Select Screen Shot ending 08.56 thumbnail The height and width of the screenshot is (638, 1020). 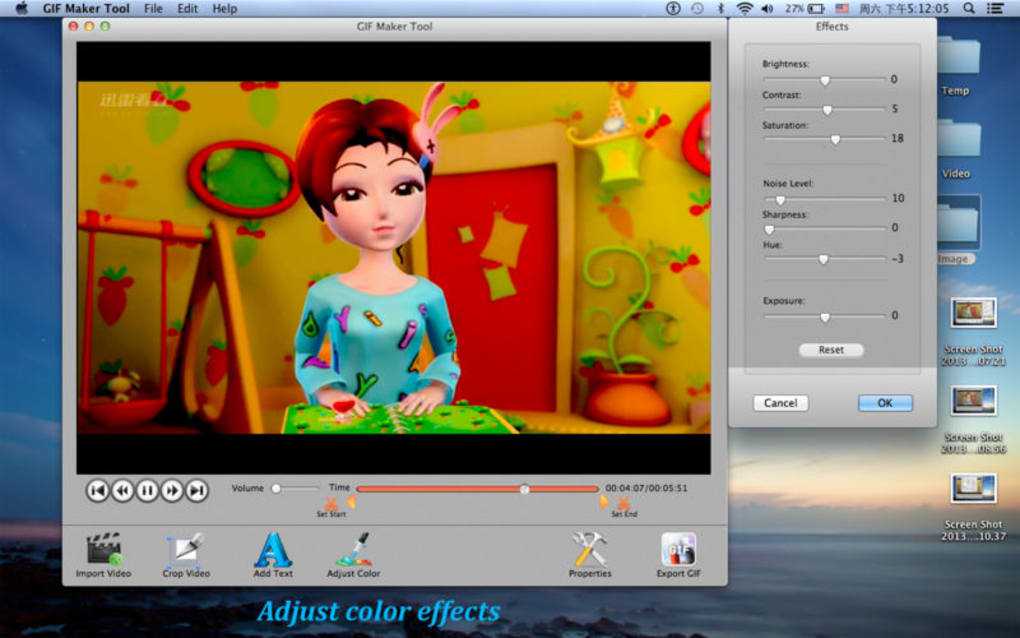point(973,401)
